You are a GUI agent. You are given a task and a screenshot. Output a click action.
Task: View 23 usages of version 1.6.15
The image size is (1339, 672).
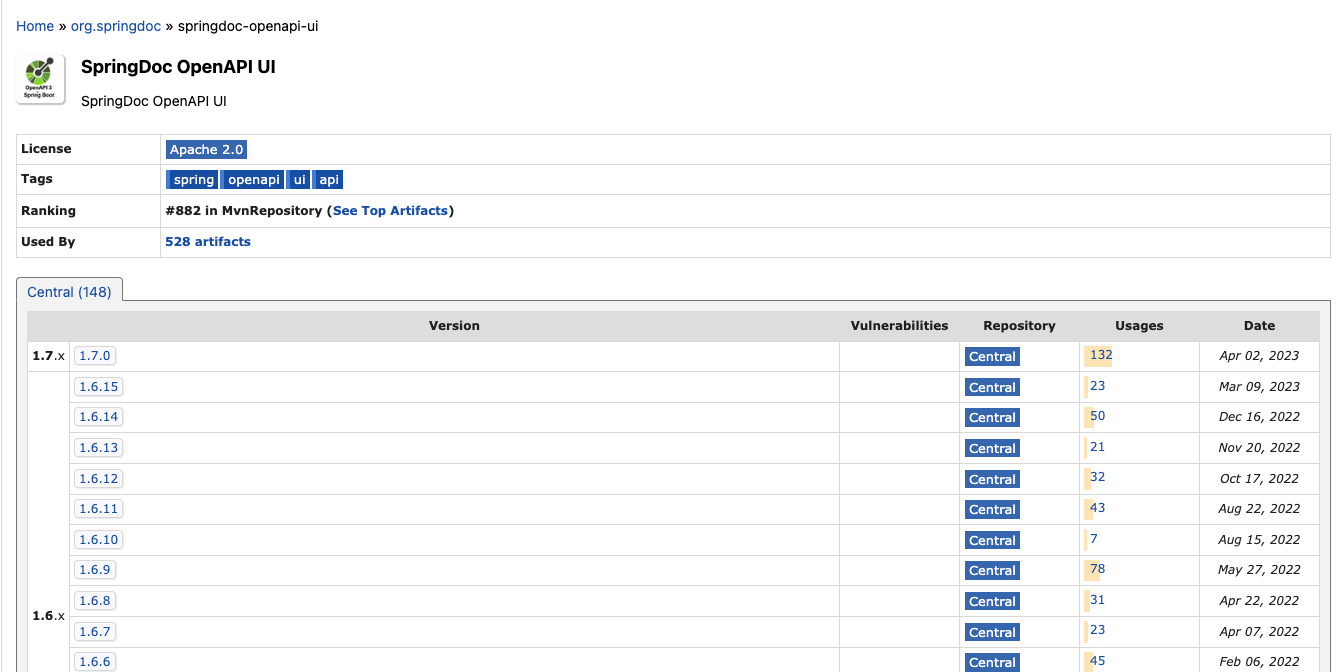1097,385
